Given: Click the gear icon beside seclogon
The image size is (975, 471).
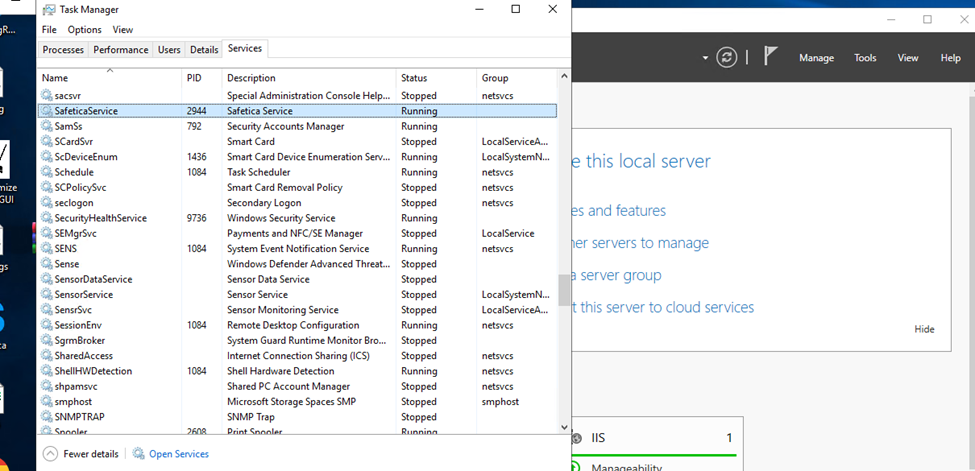Looking at the screenshot, I should click(47, 203).
